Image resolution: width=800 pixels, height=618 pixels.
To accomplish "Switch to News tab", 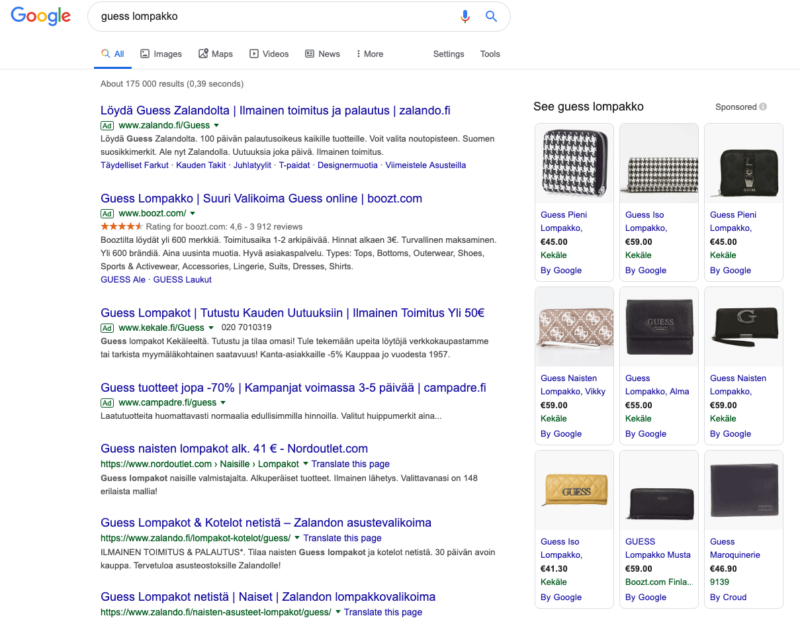I will [x=322, y=54].
